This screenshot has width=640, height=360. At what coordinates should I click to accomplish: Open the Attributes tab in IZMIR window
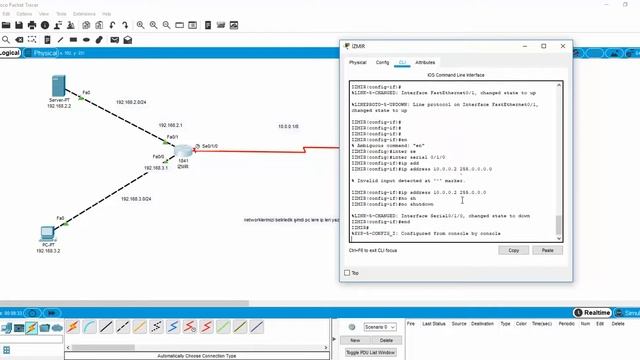[x=425, y=62]
